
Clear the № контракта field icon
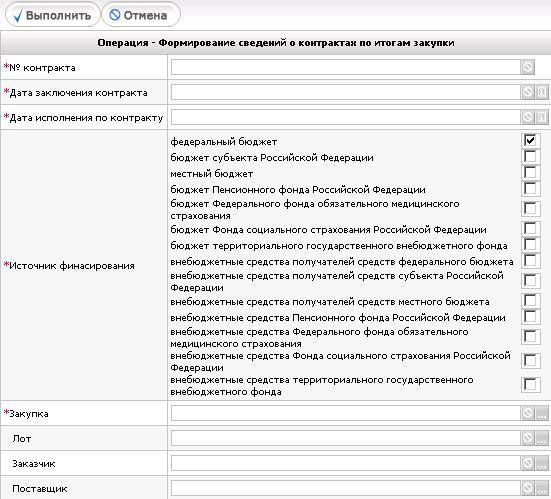[x=527, y=67]
